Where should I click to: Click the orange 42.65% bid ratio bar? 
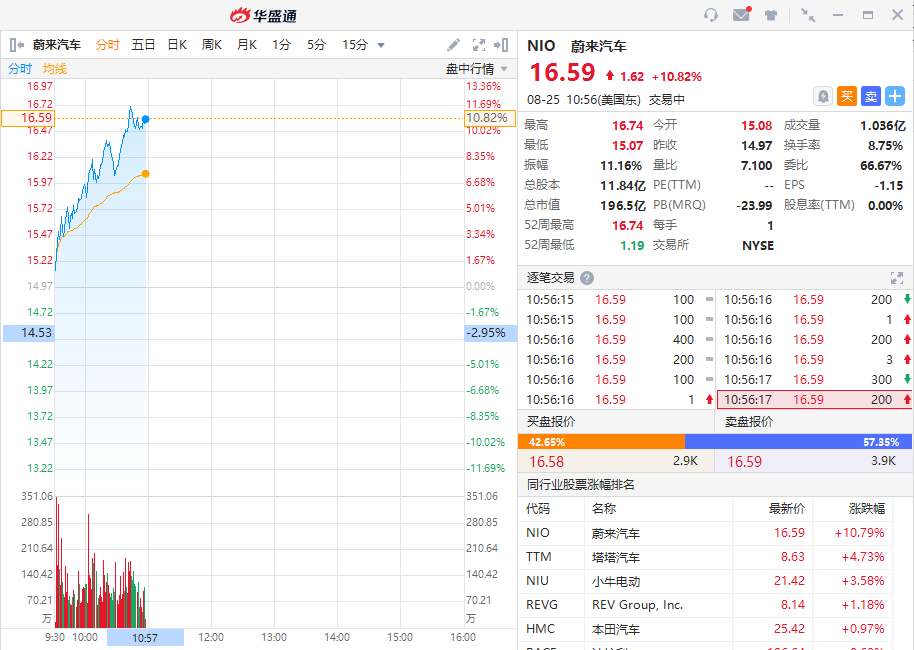[602, 442]
